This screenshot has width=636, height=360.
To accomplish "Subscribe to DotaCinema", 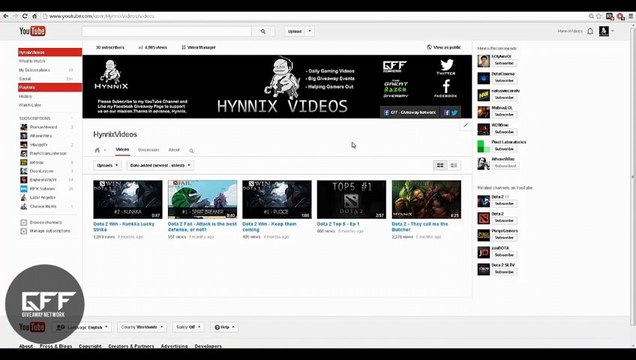I will 504,80.
